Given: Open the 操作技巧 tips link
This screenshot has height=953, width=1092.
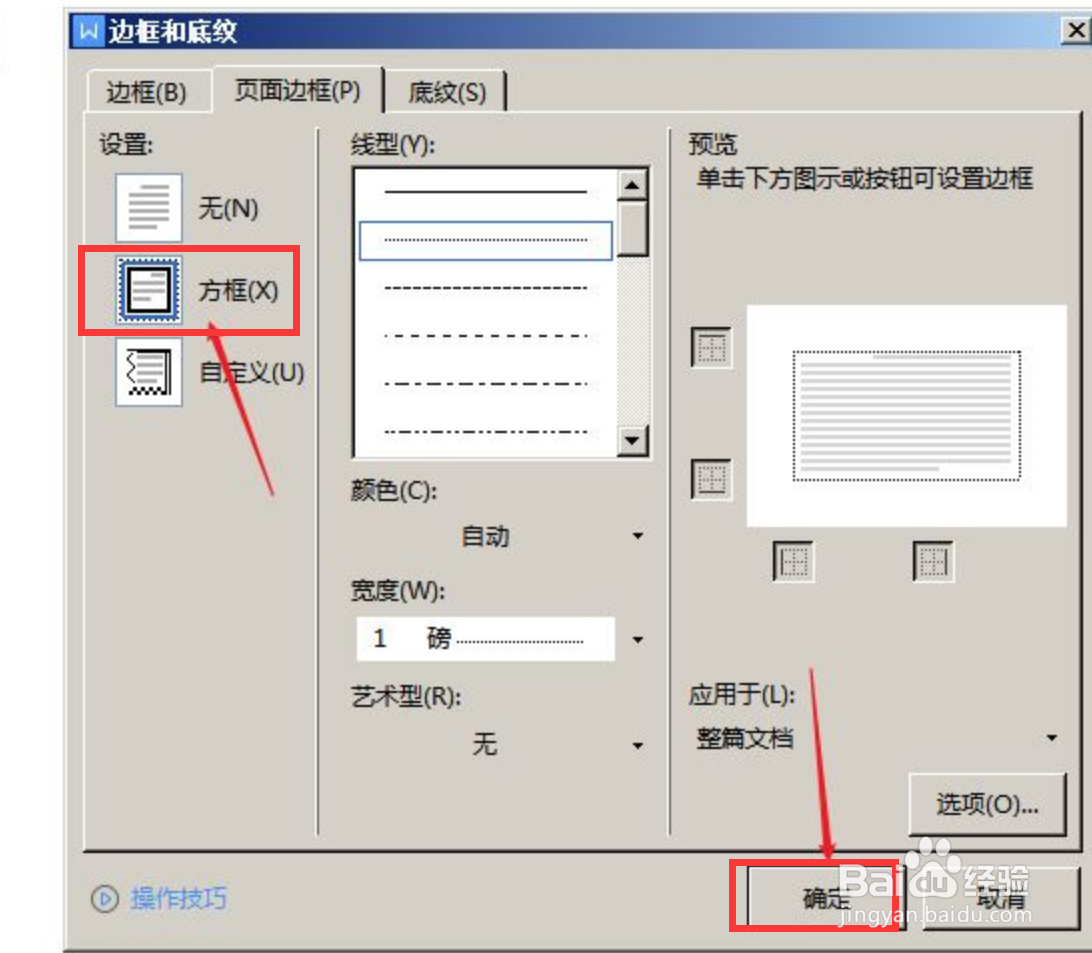Looking at the screenshot, I should 179,899.
